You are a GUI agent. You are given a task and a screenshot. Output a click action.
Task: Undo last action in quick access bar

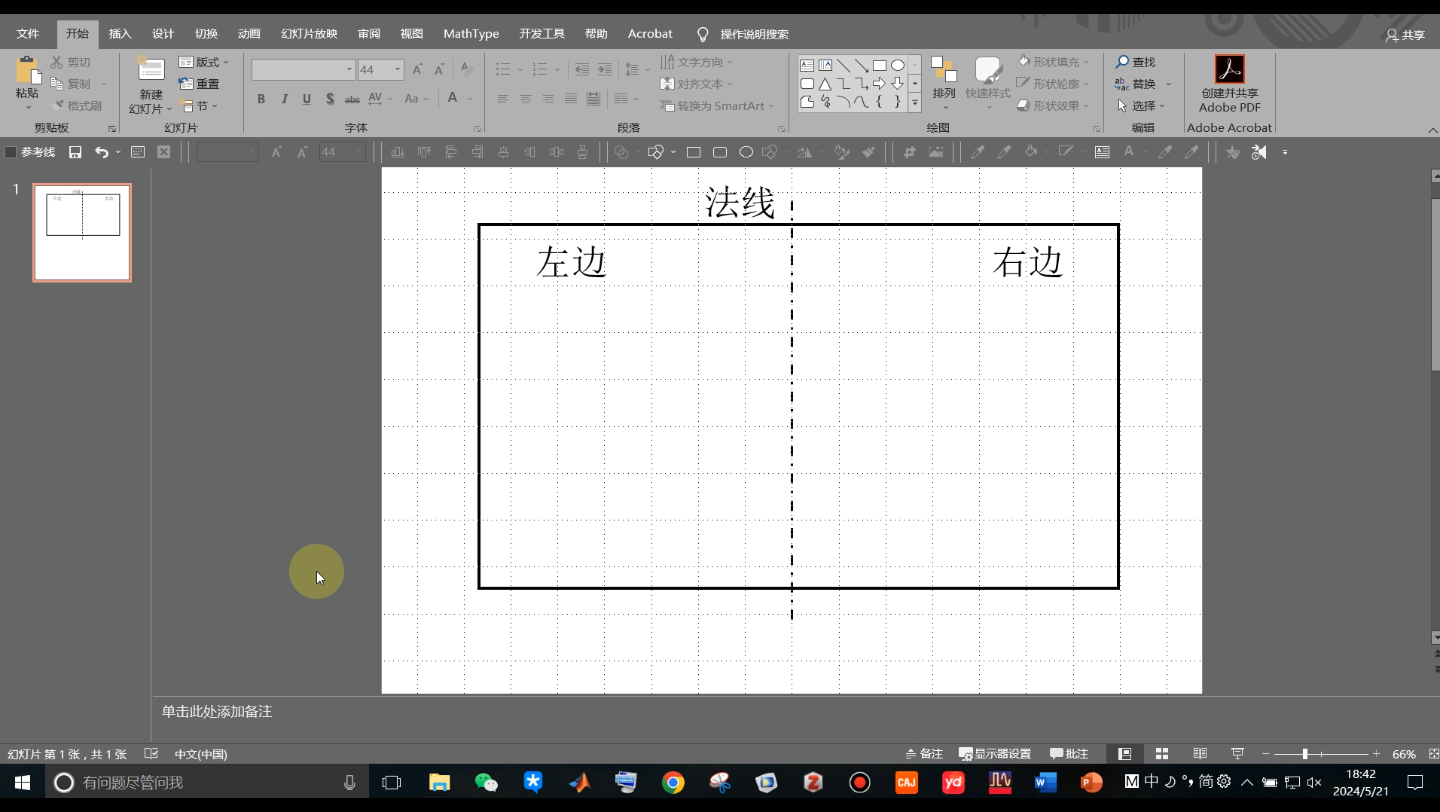click(x=101, y=152)
